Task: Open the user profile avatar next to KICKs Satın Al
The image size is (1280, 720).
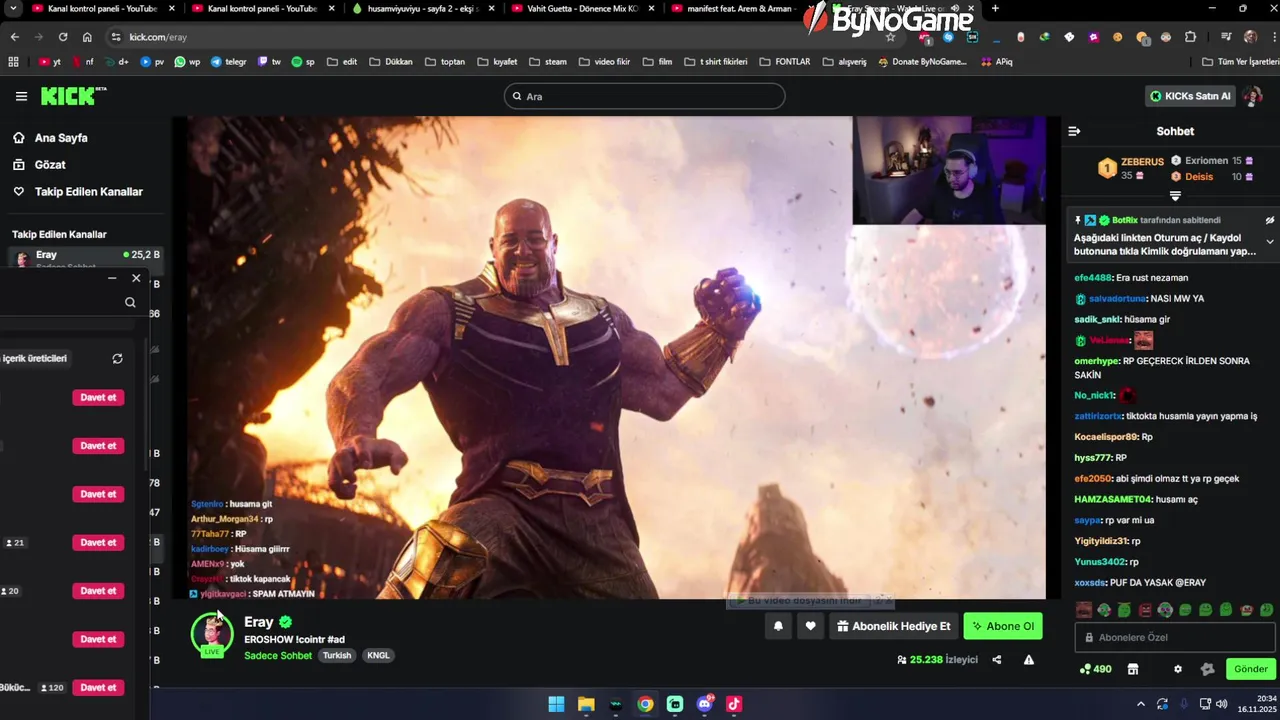Action: pos(1253,96)
